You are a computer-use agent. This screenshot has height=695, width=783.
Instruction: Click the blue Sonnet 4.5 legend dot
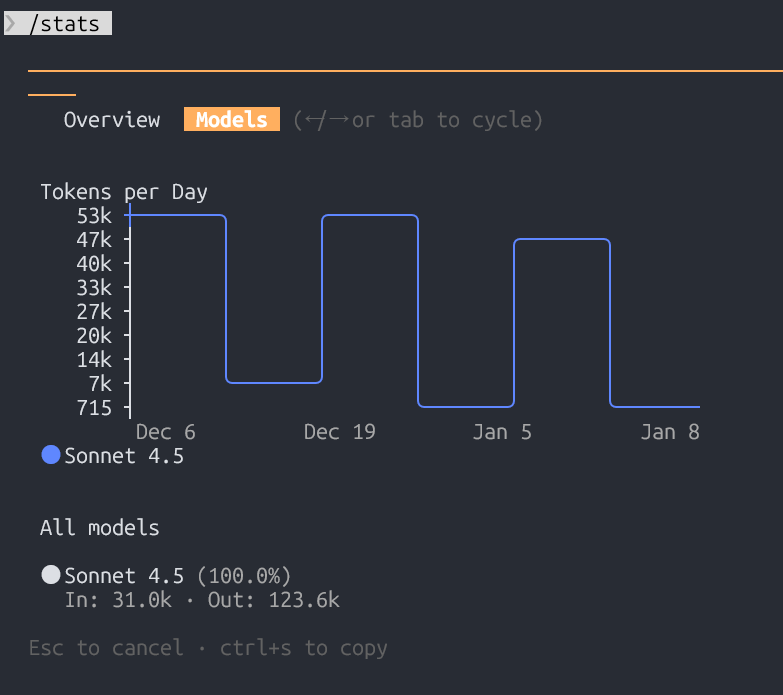point(51,456)
